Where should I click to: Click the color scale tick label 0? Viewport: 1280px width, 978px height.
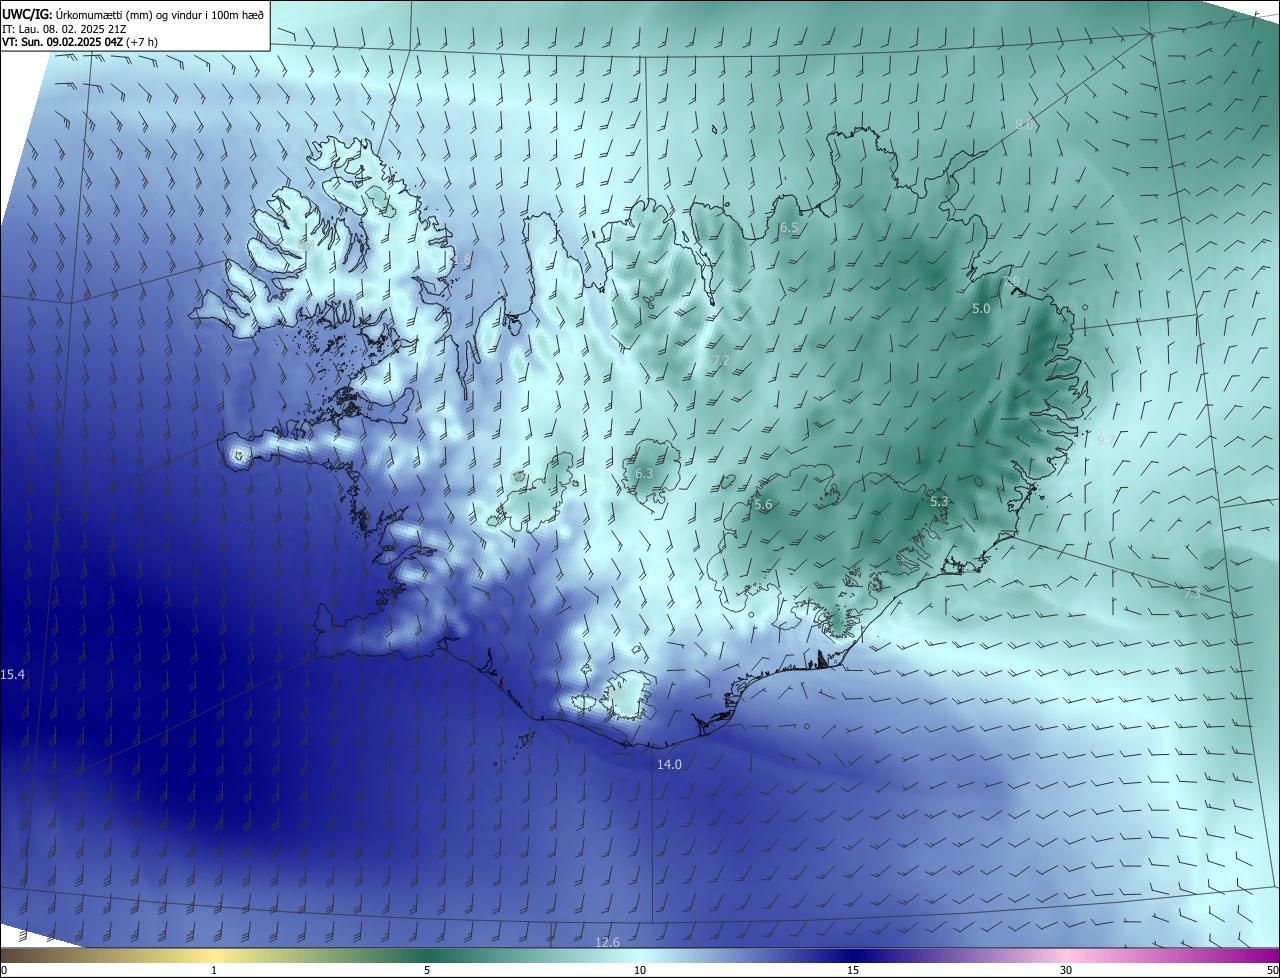pyautogui.click(x=3, y=970)
